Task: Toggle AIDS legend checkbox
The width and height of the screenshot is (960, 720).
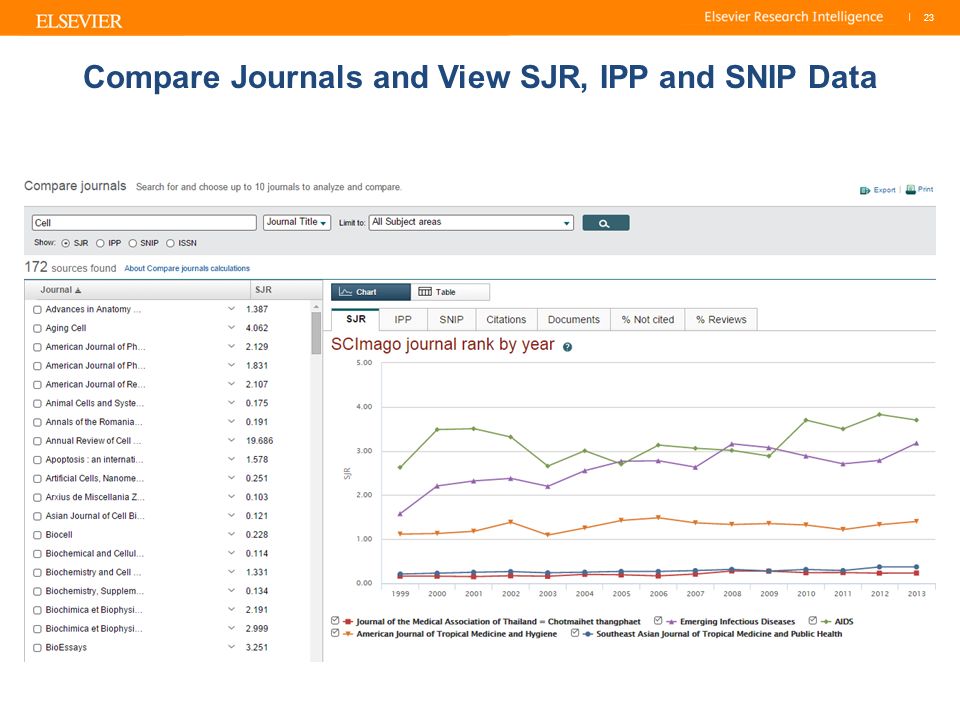Action: [812, 621]
